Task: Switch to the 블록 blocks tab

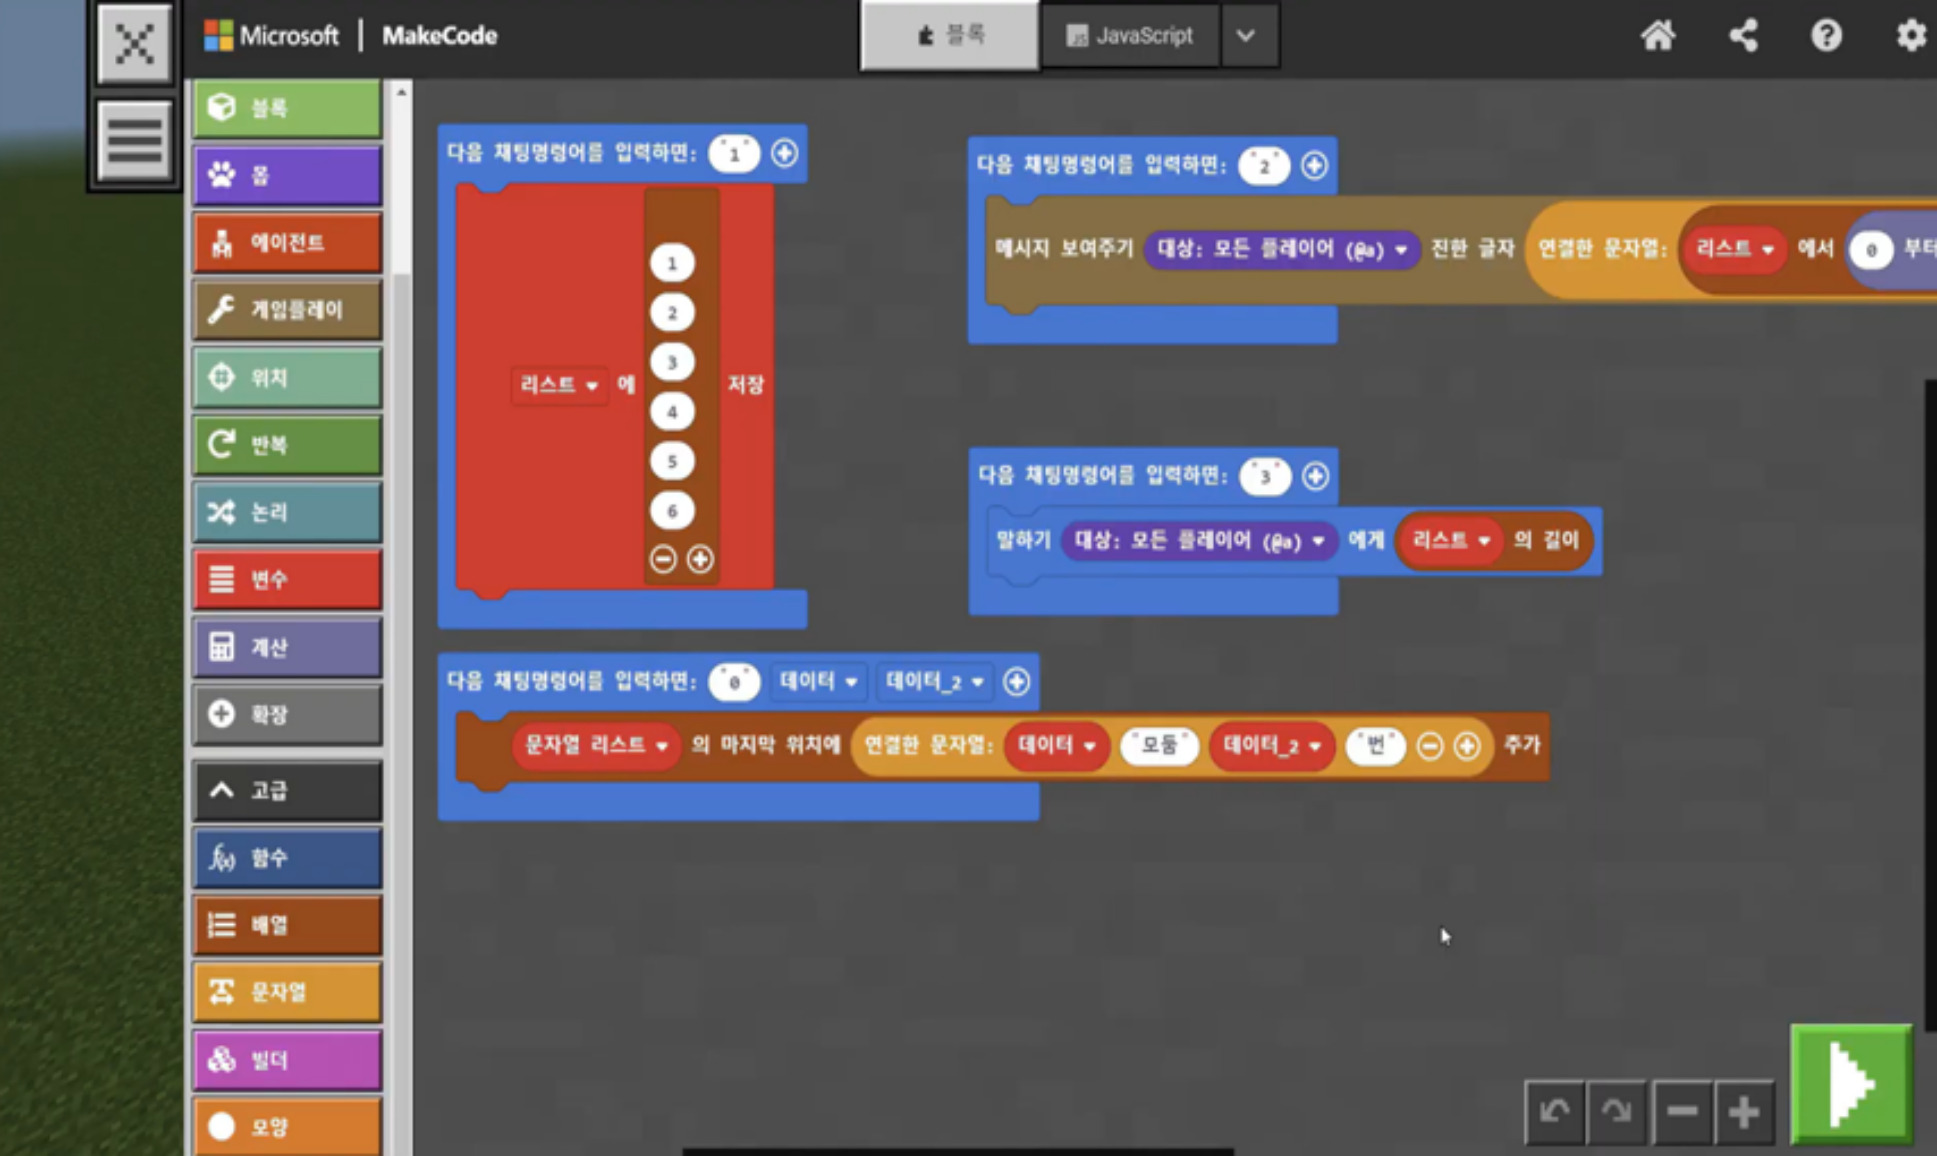Action: click(x=950, y=36)
